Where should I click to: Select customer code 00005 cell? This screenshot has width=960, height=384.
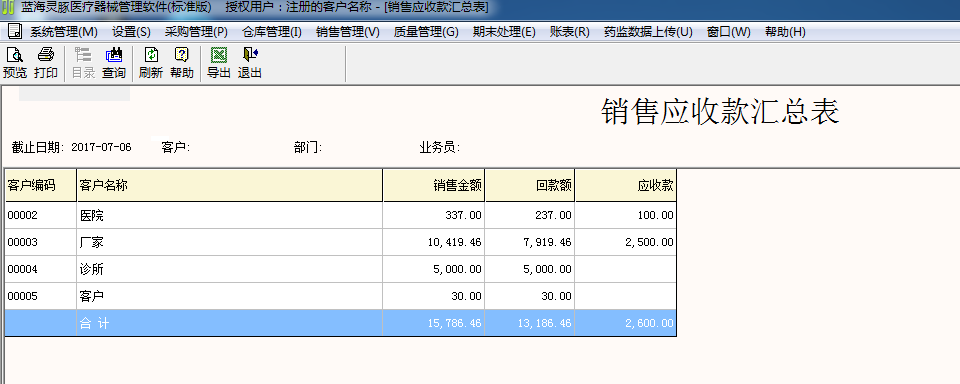click(41, 296)
